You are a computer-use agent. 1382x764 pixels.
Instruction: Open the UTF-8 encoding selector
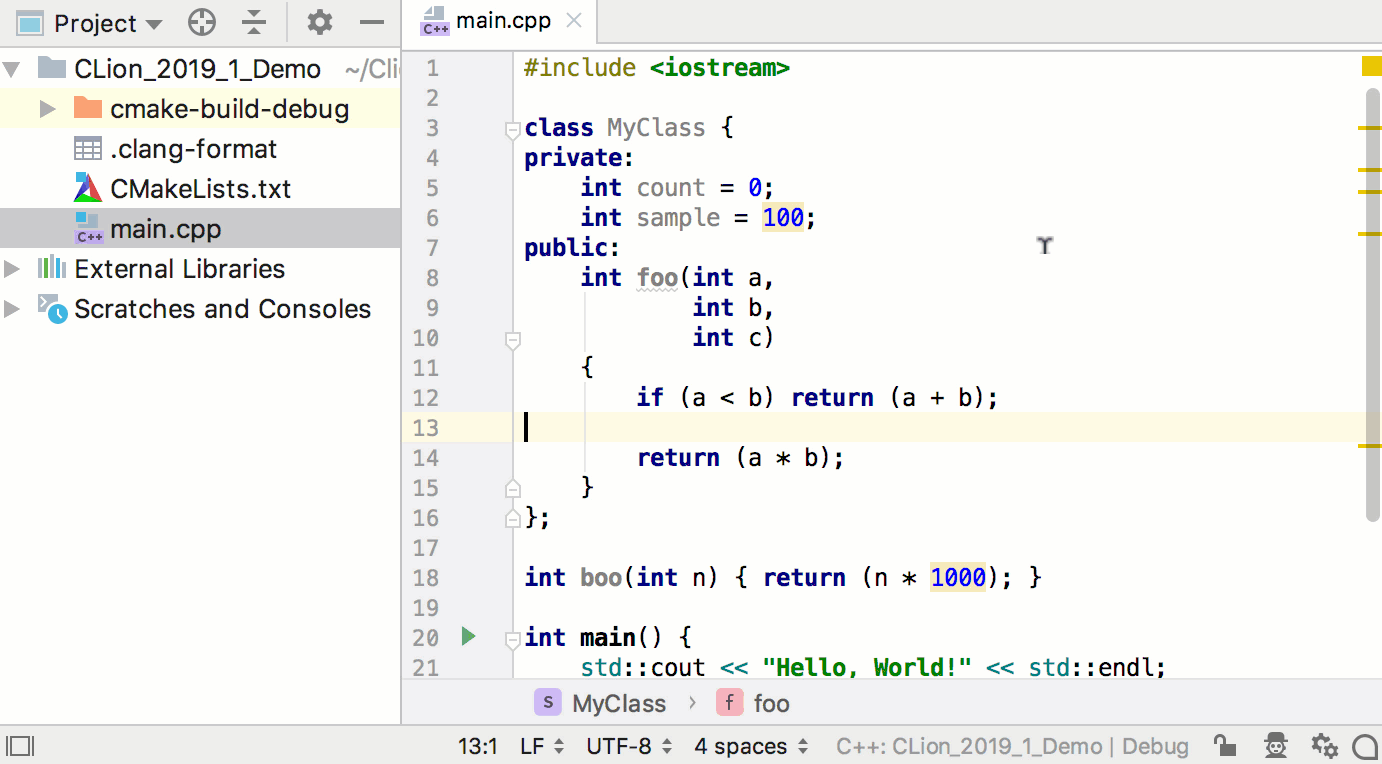pyautogui.click(x=628, y=746)
